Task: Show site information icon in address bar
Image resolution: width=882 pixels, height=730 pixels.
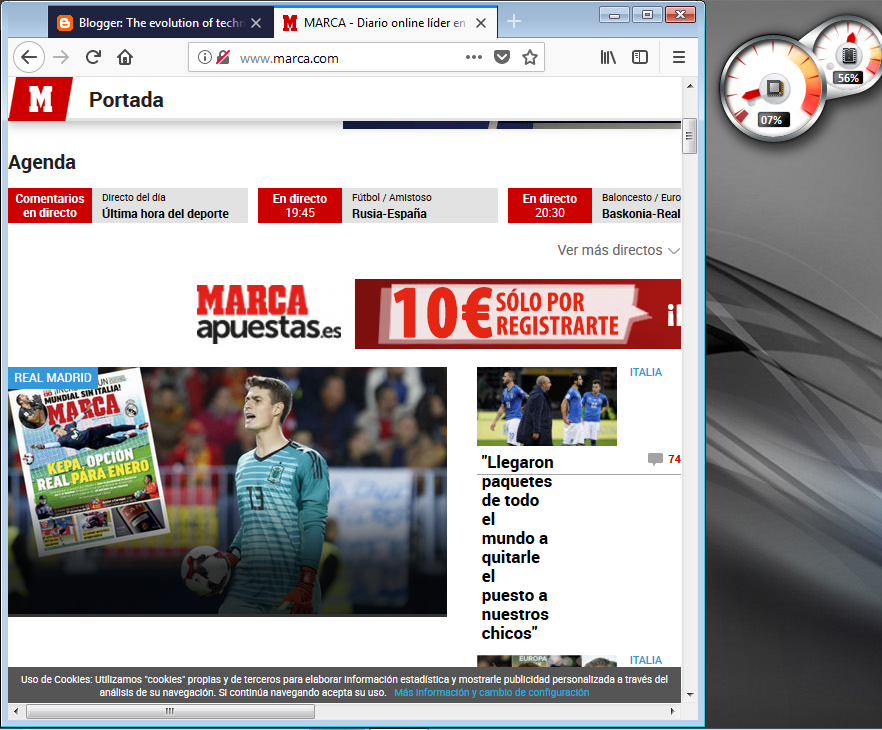Action: pos(205,57)
